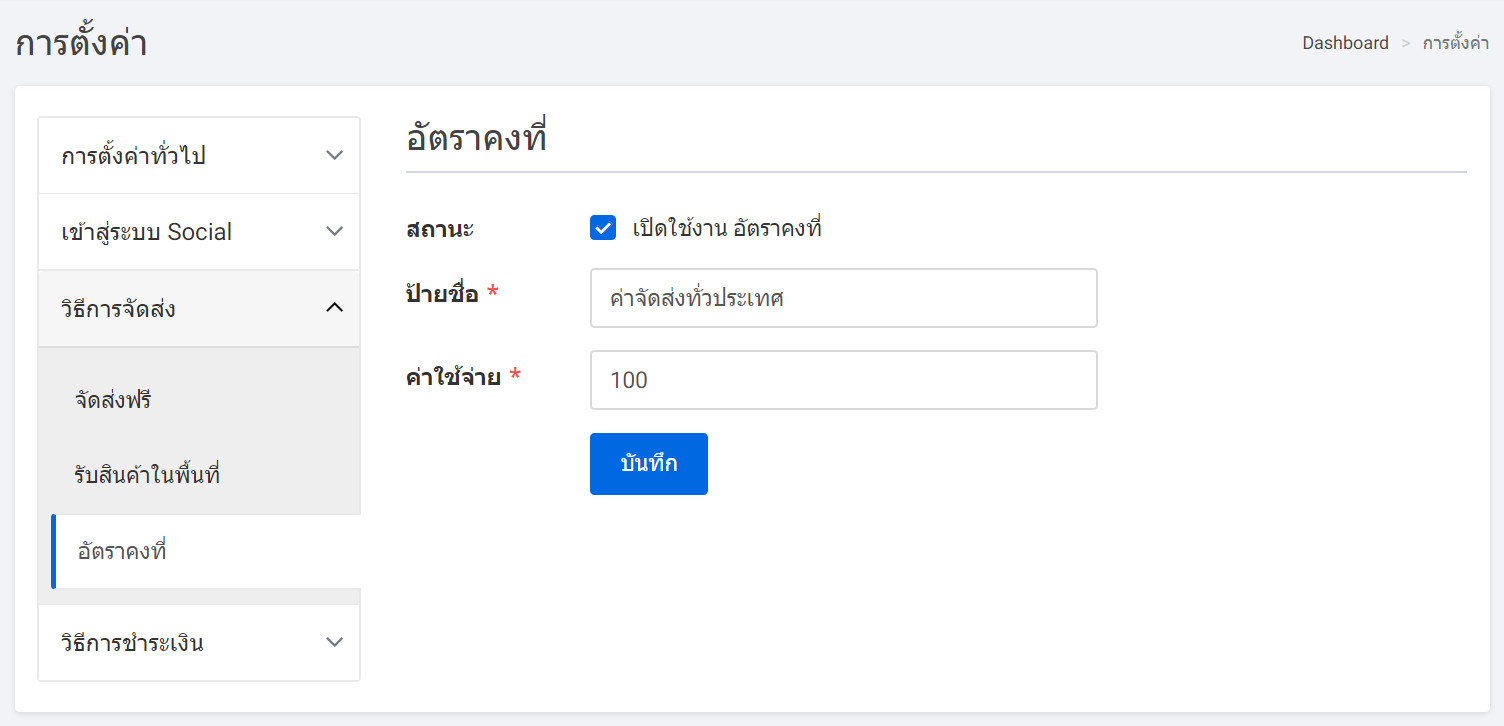Expand the เข้าสู่ระบบ Social chevron
The image size is (1504, 726).
point(335,232)
